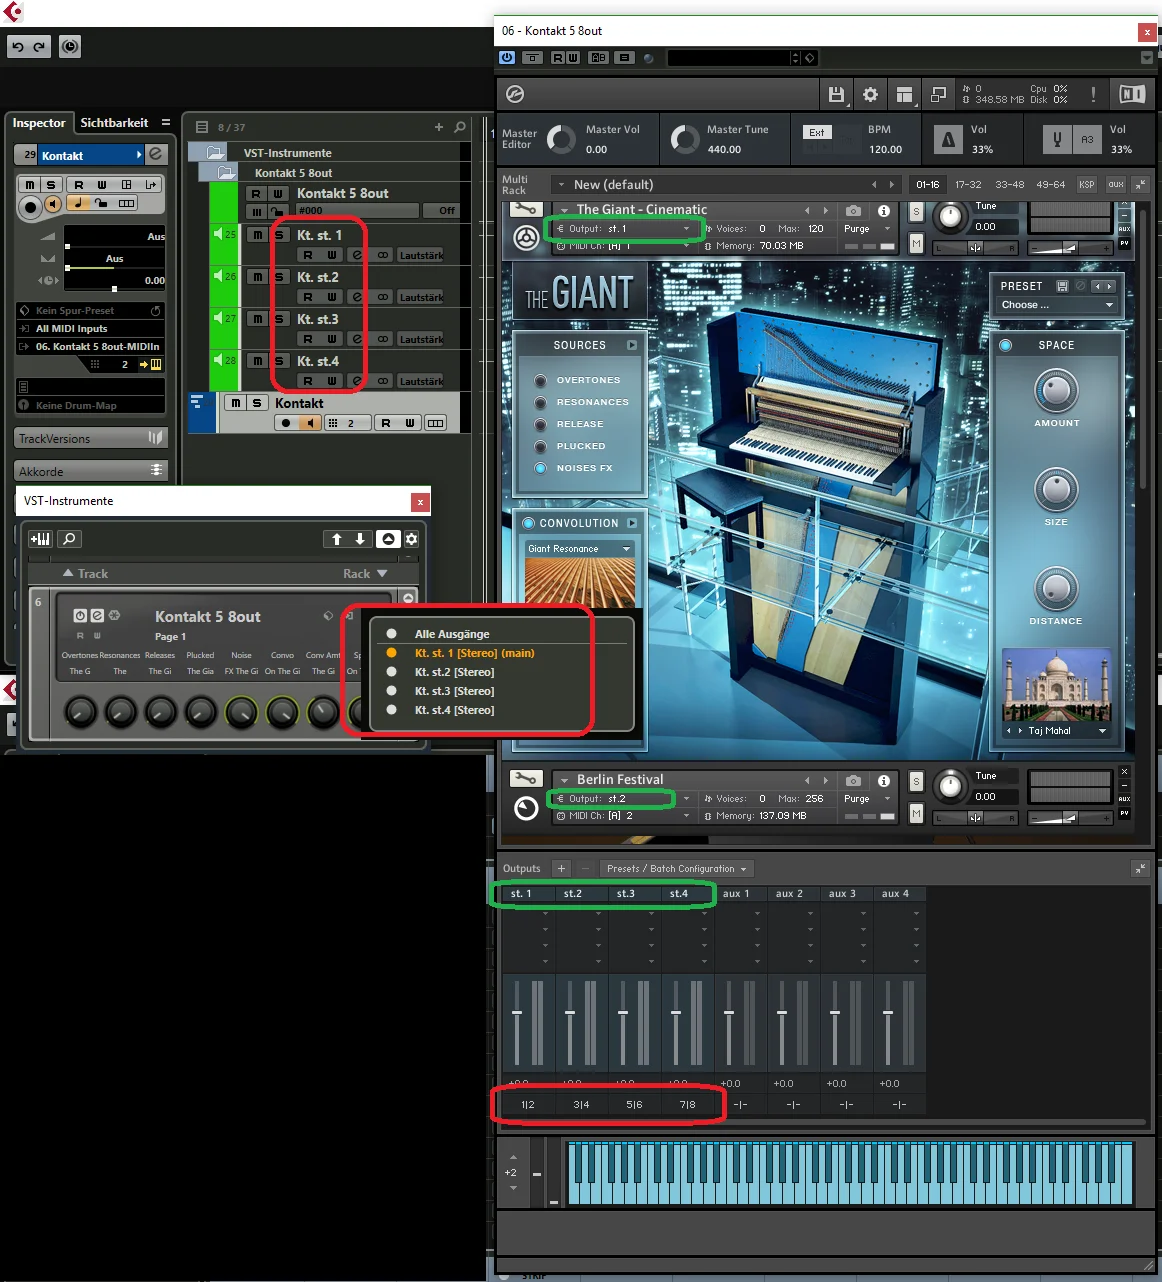Mute track Kt. st.3
Viewport: 1162px width, 1282px height.
pos(258,319)
